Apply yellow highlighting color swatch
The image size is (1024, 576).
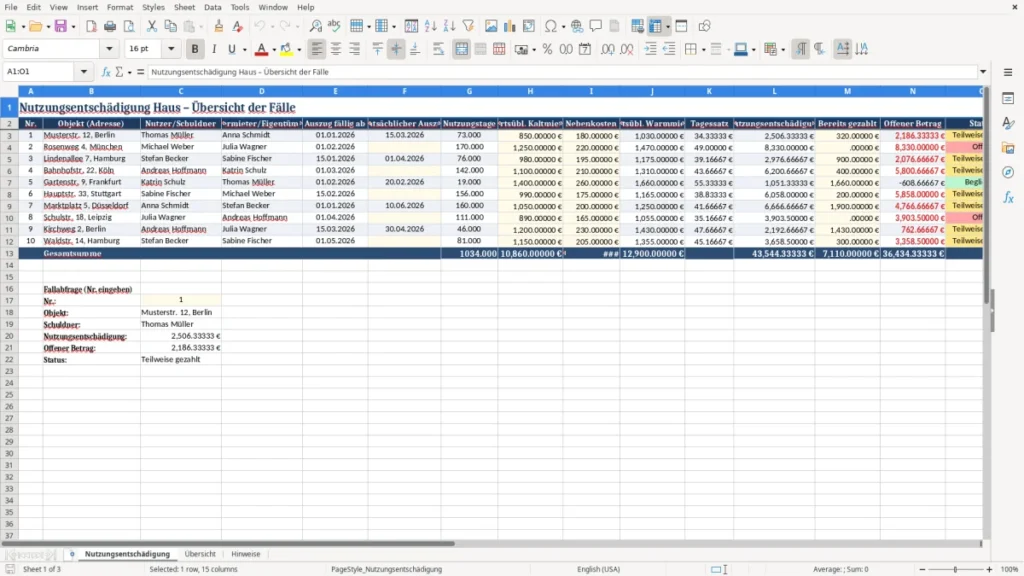286,49
